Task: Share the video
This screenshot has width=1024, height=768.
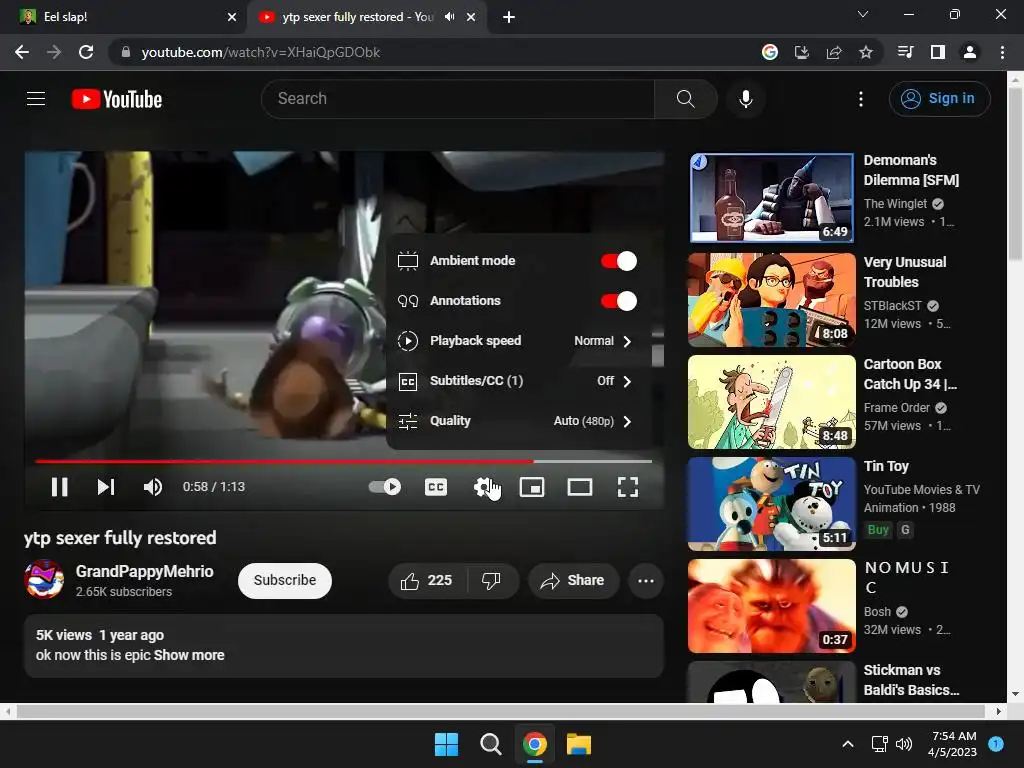Action: click(573, 581)
